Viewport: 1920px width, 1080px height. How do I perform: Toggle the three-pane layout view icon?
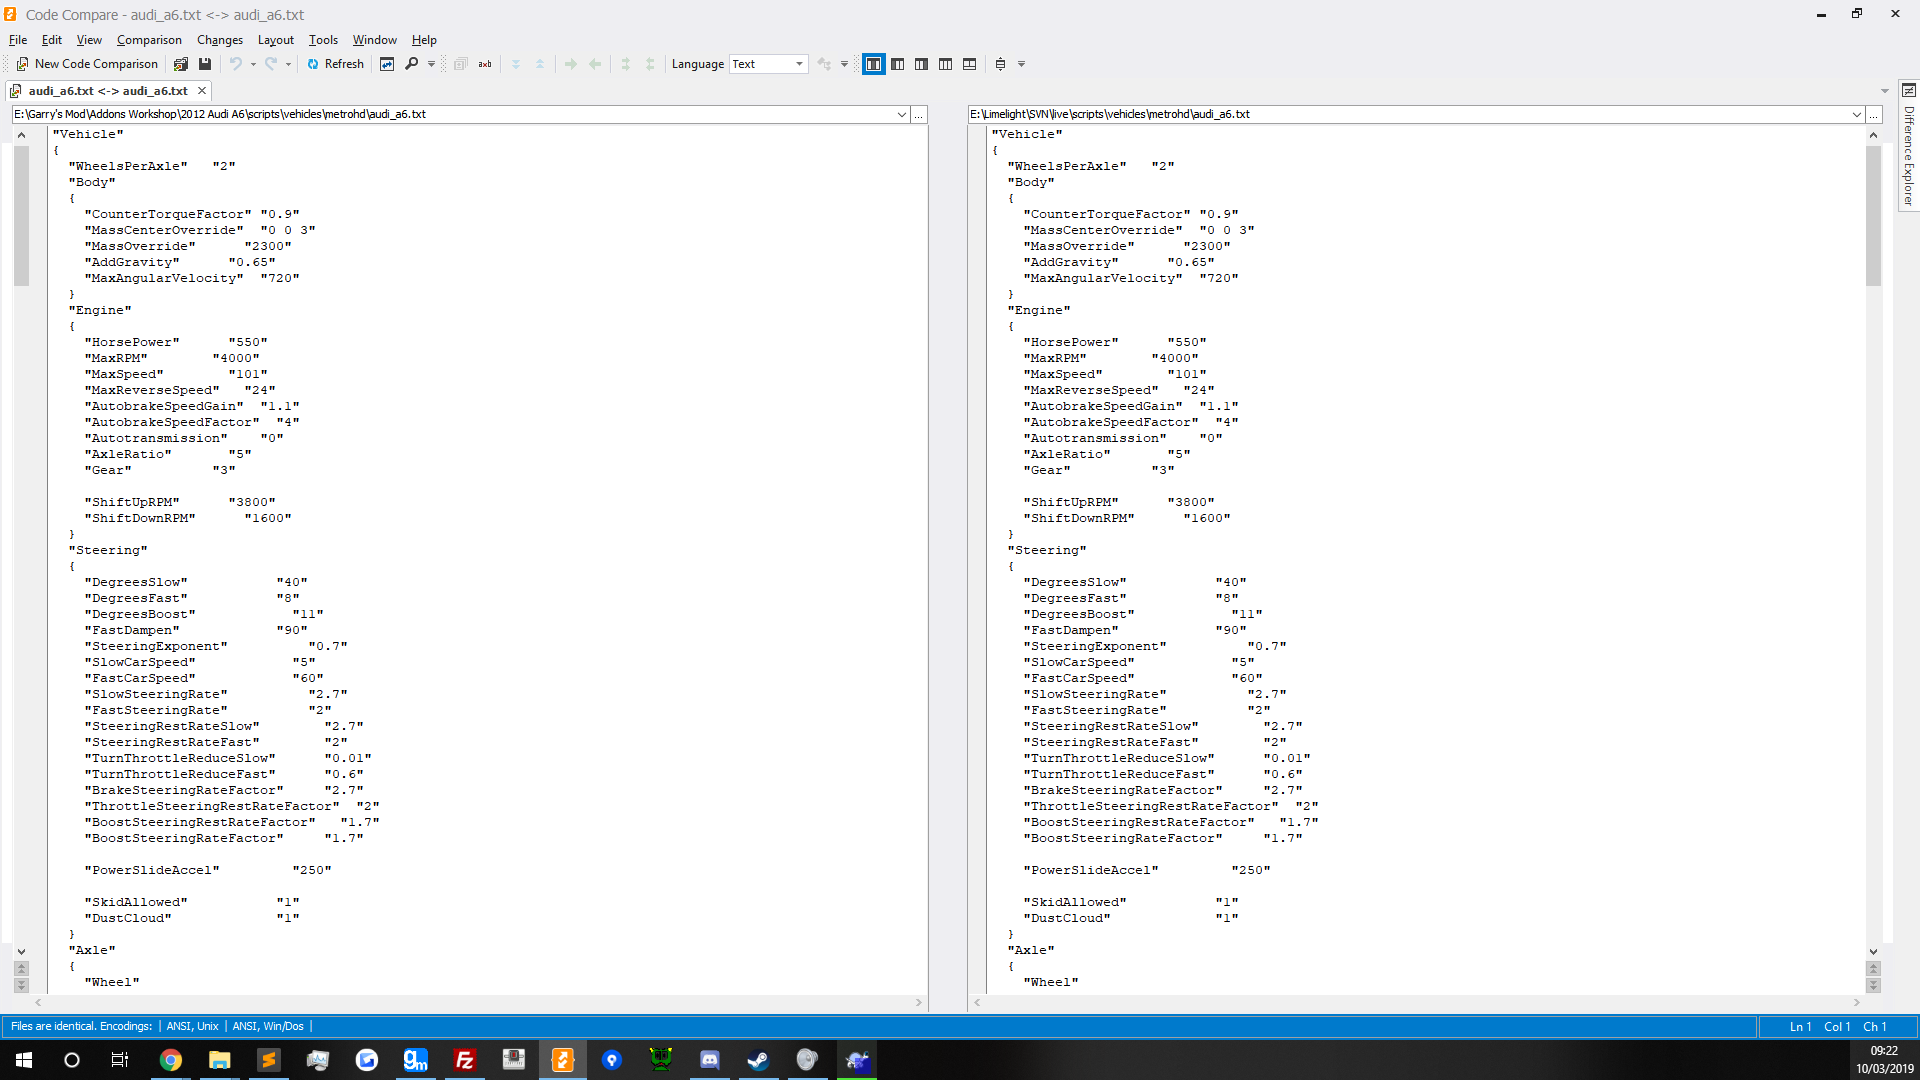[x=946, y=64]
